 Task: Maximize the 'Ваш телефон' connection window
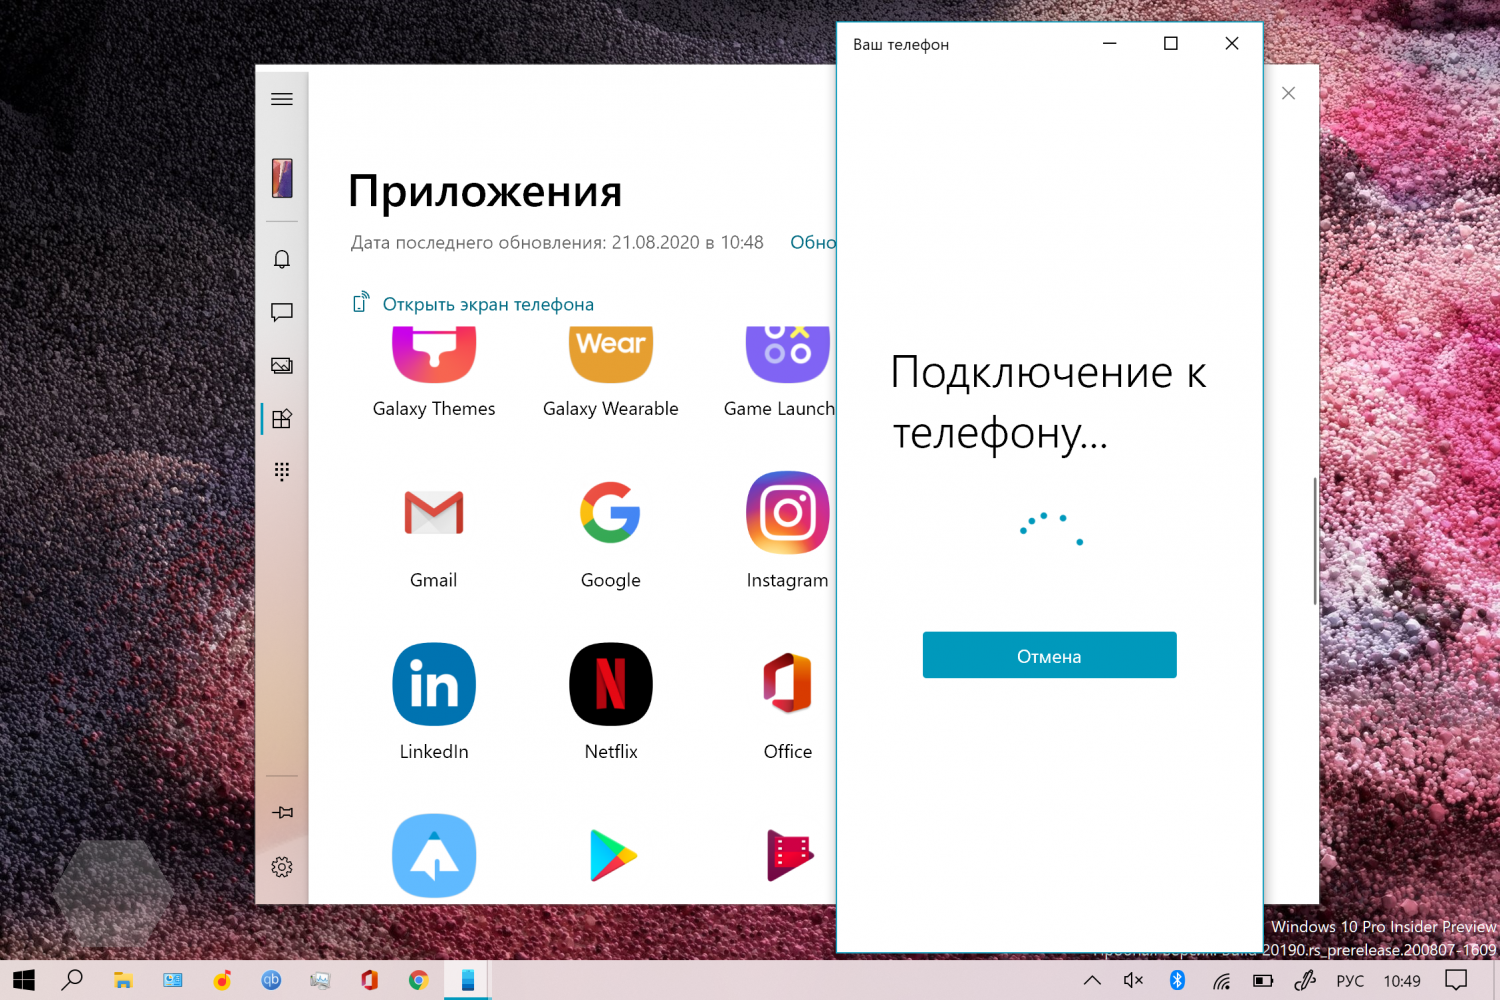click(1170, 43)
